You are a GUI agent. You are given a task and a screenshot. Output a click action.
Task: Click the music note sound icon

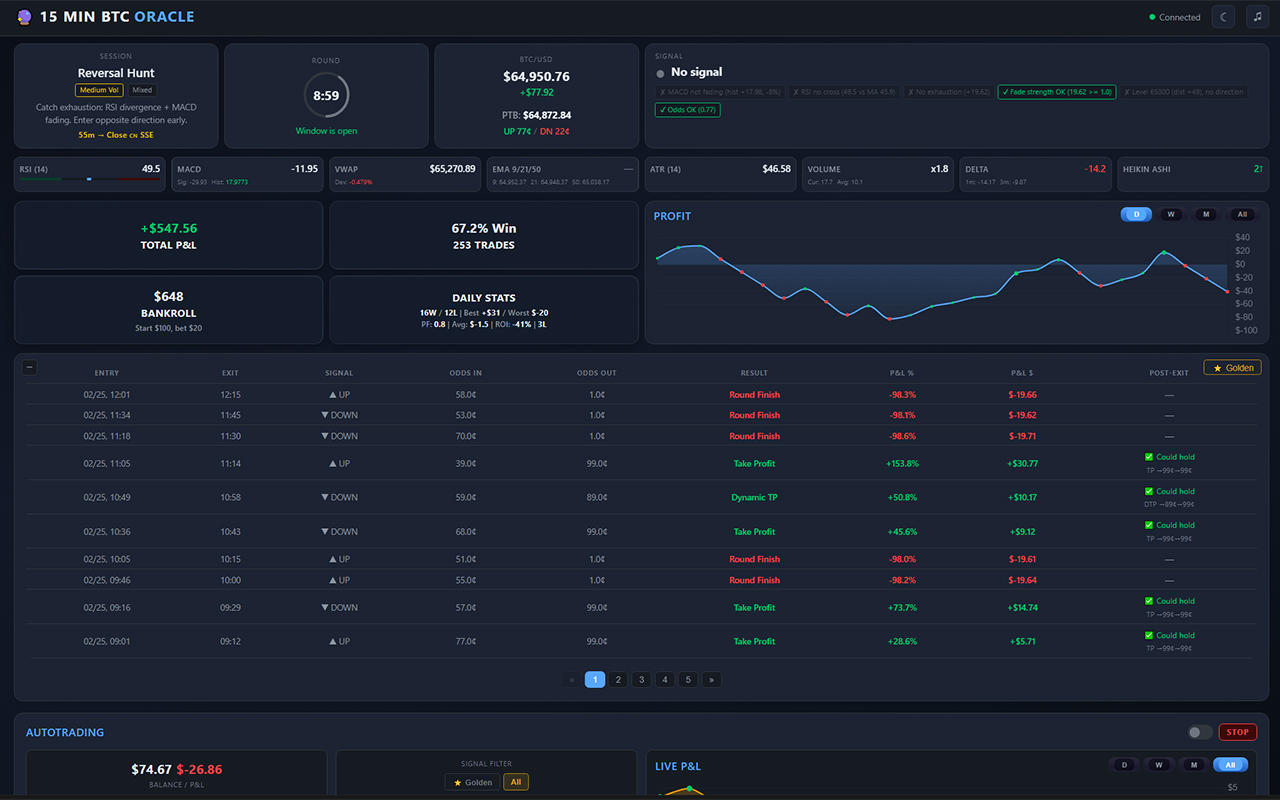[1255, 17]
